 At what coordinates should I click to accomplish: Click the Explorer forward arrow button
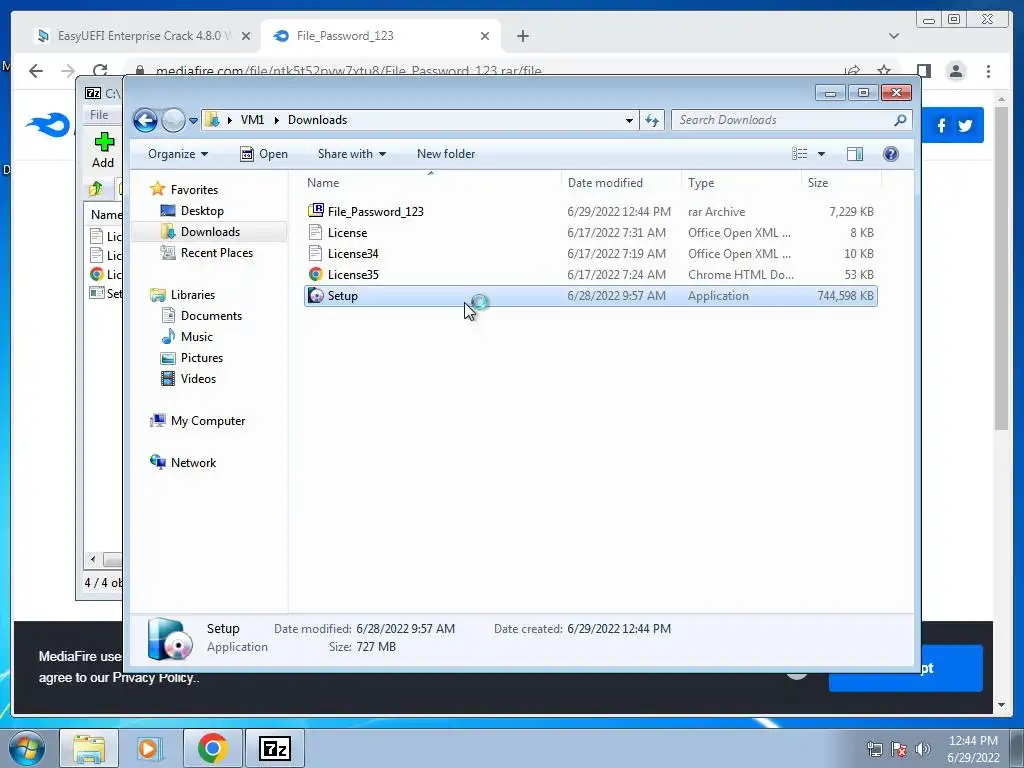(173, 120)
